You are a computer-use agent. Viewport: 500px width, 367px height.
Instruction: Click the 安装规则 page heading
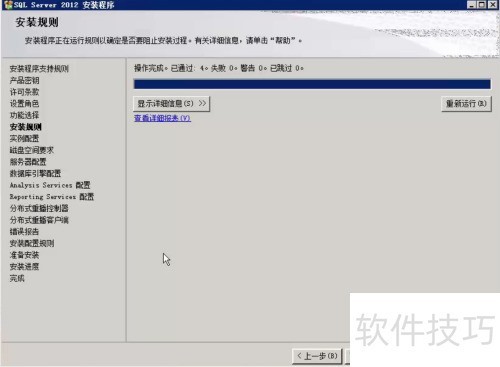point(37,23)
